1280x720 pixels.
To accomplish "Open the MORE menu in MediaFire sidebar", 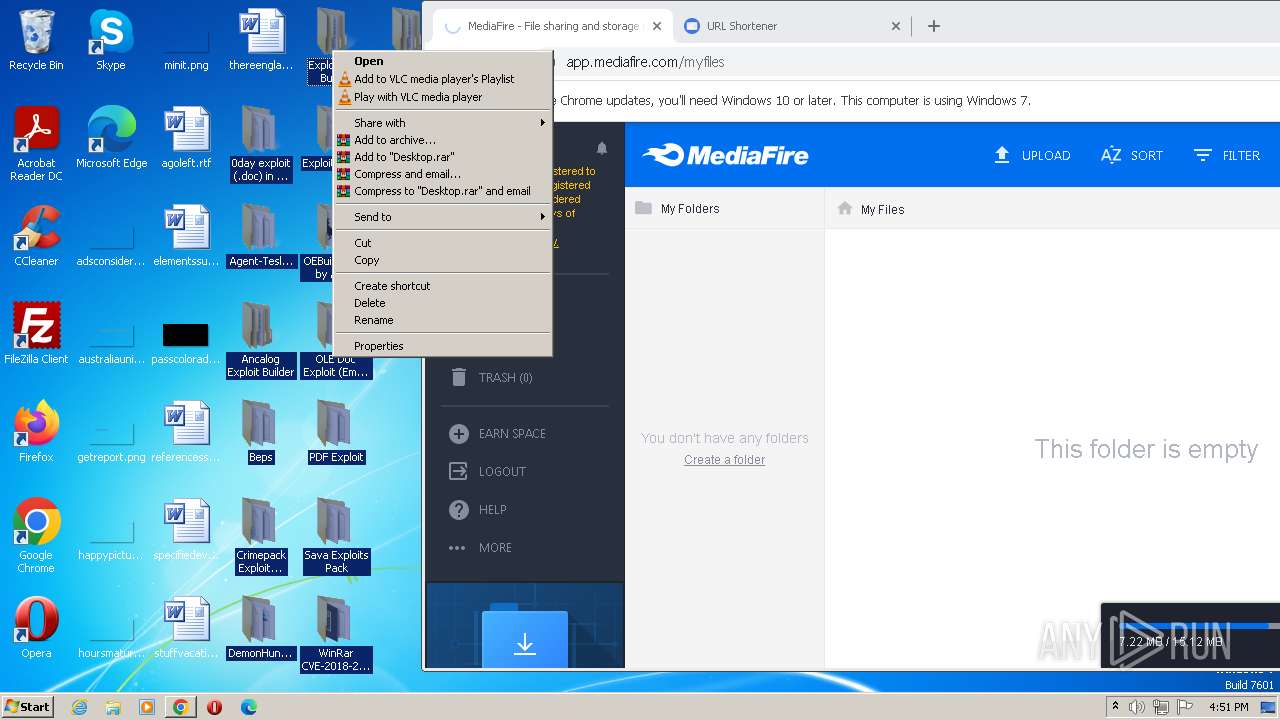I will pyautogui.click(x=481, y=548).
